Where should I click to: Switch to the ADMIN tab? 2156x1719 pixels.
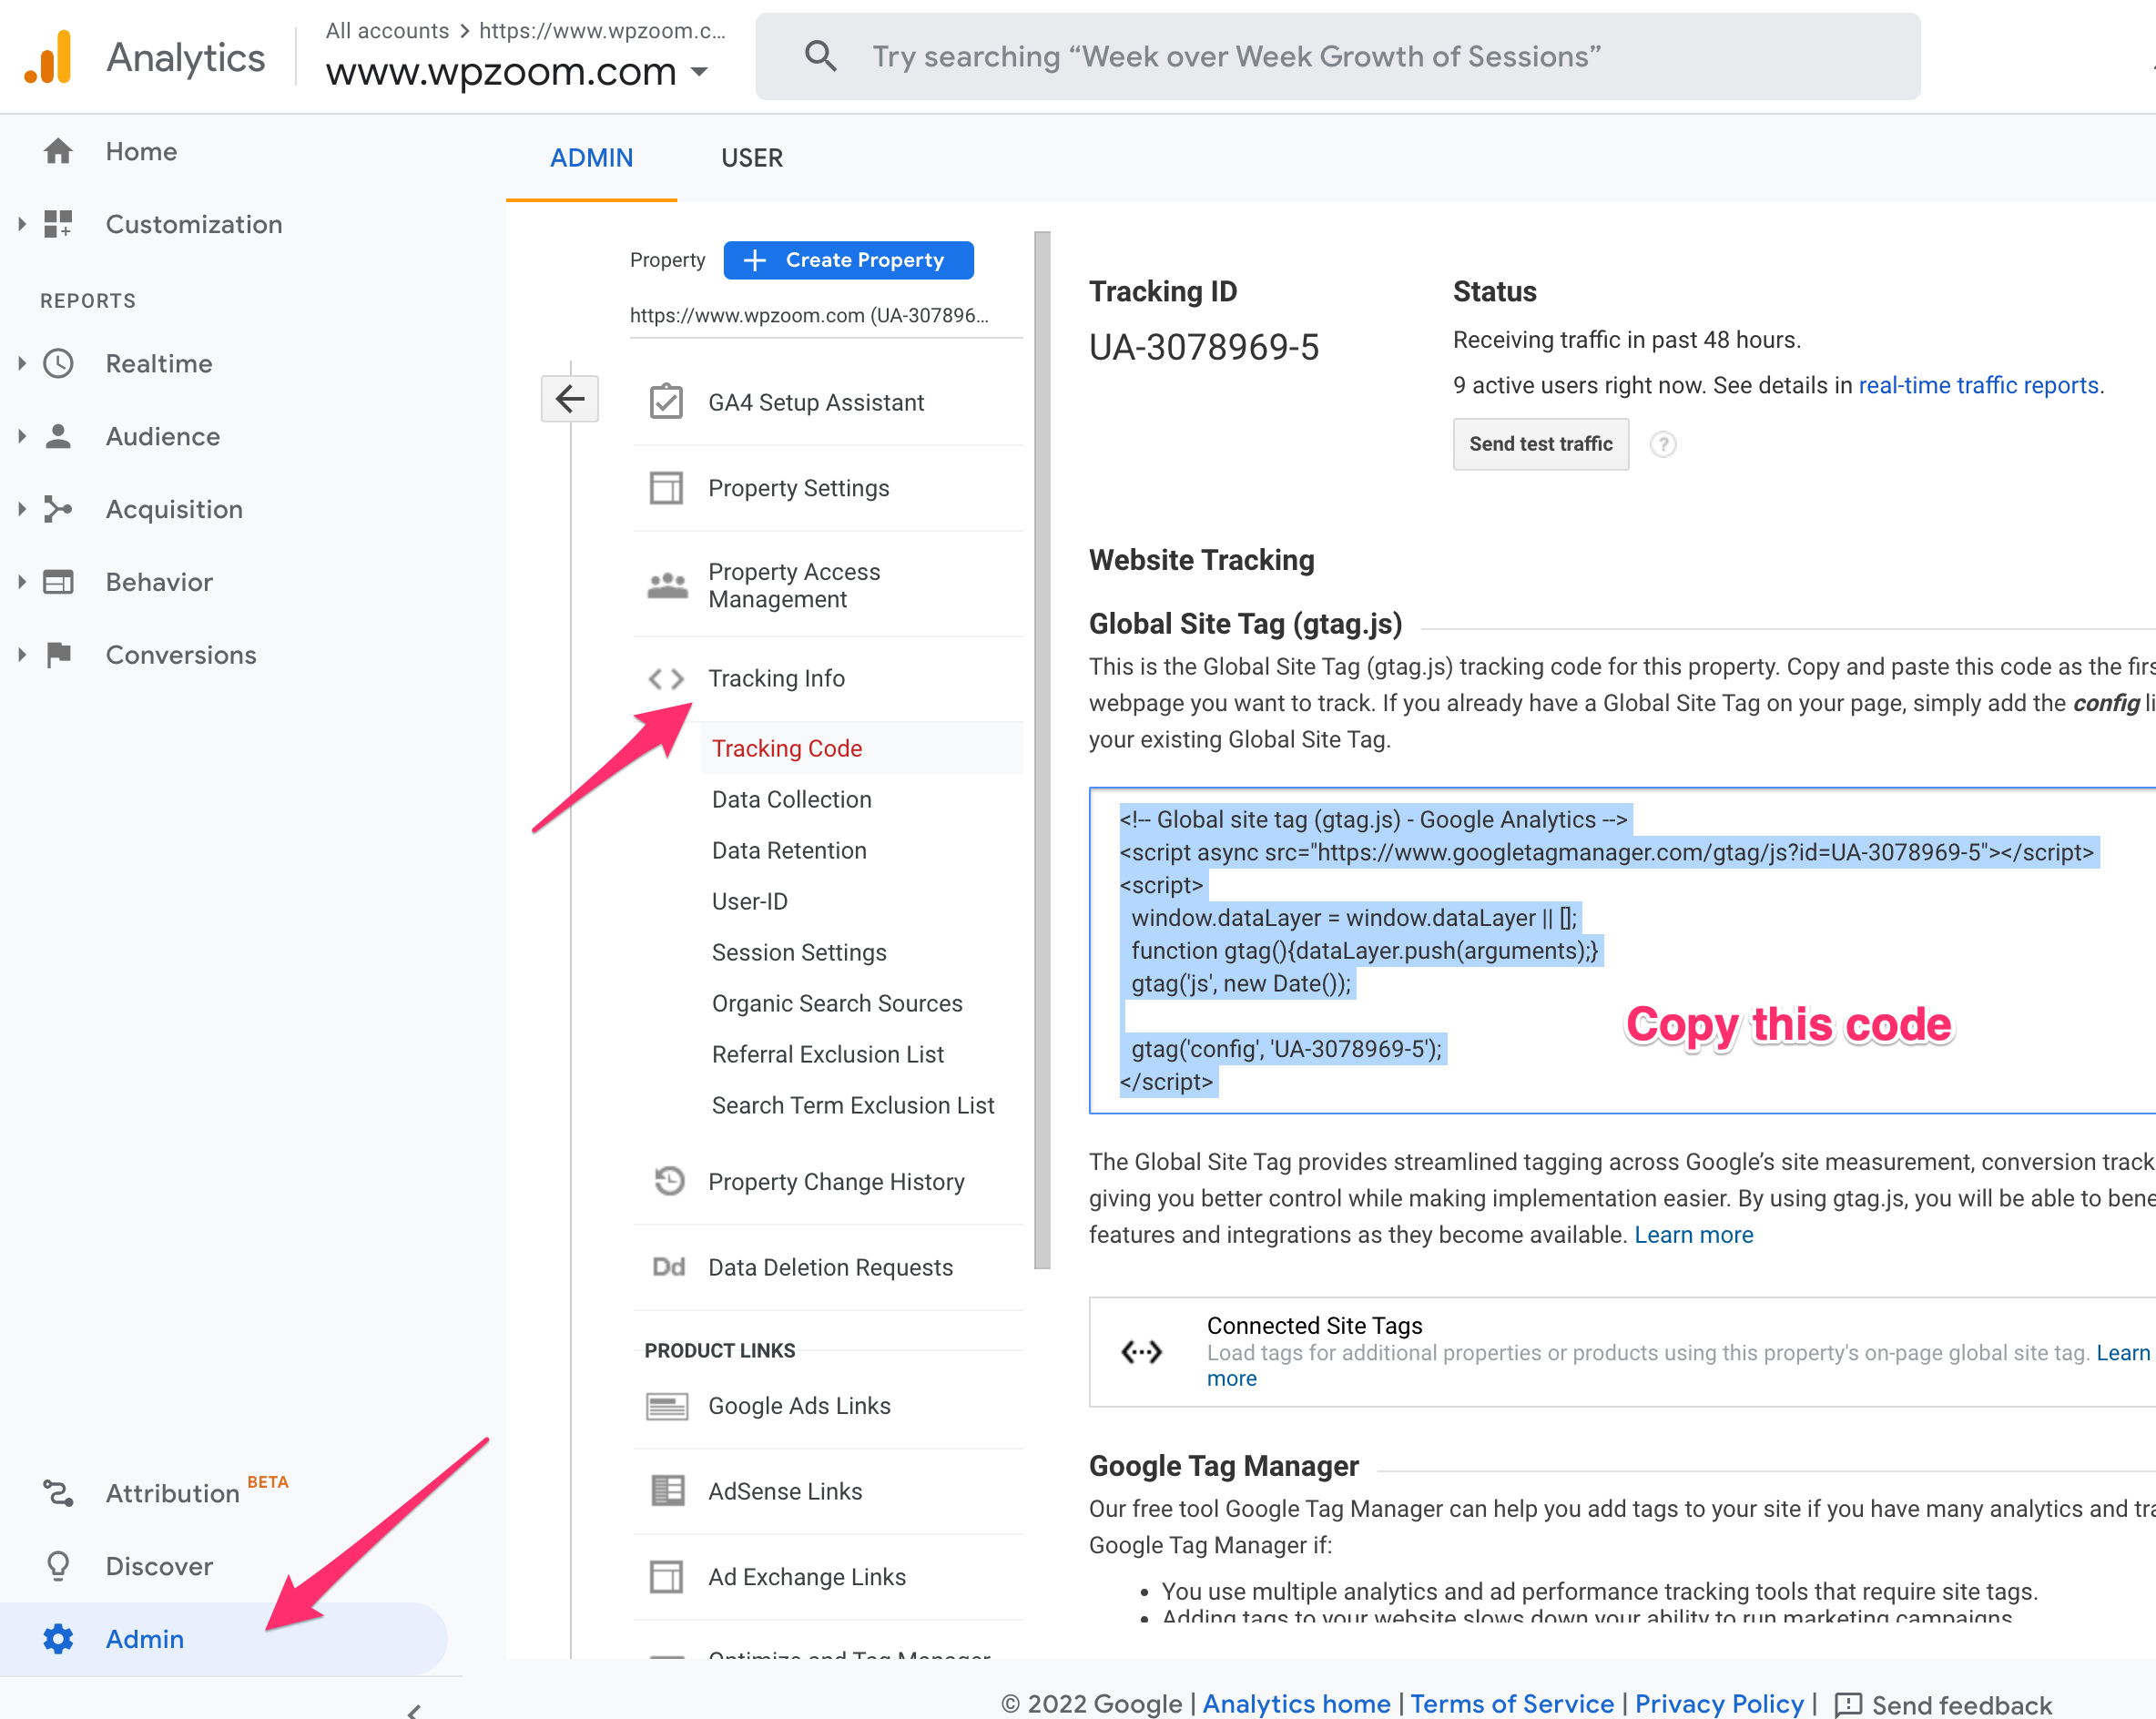tap(591, 158)
